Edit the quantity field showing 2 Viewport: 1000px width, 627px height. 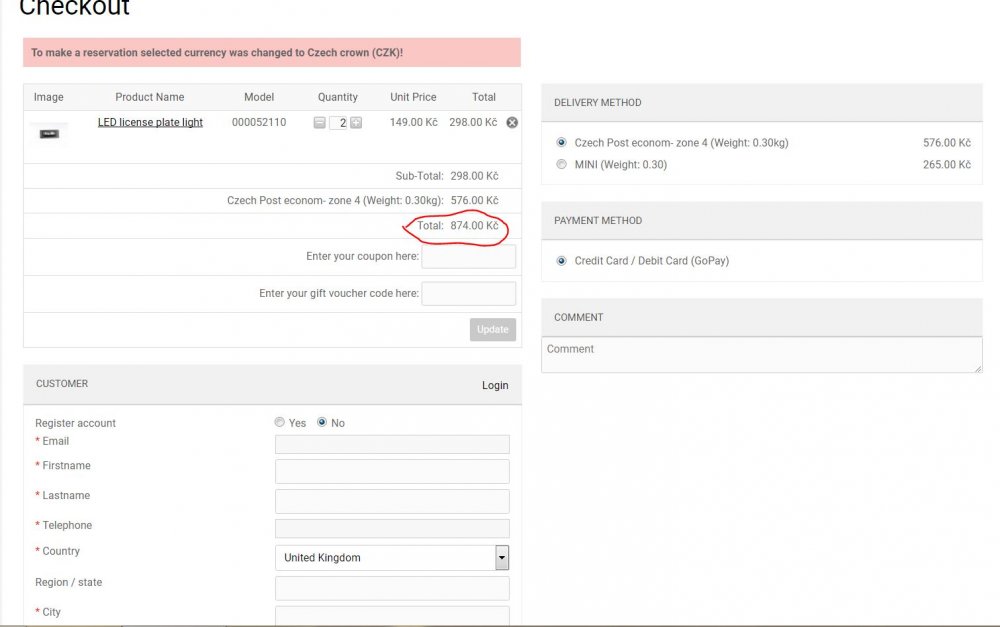338,122
